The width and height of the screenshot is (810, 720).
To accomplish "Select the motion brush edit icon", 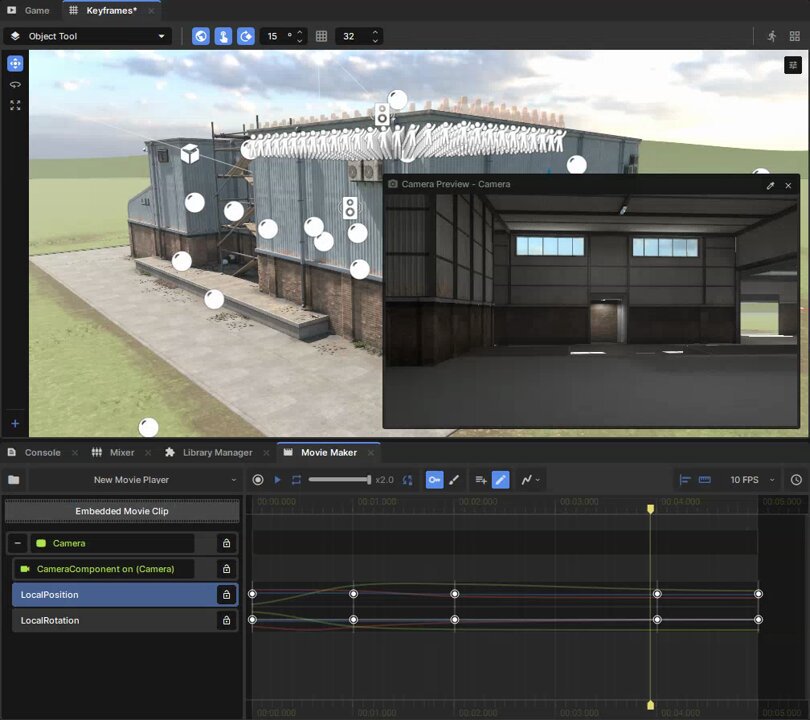I will pyautogui.click(x=454, y=480).
